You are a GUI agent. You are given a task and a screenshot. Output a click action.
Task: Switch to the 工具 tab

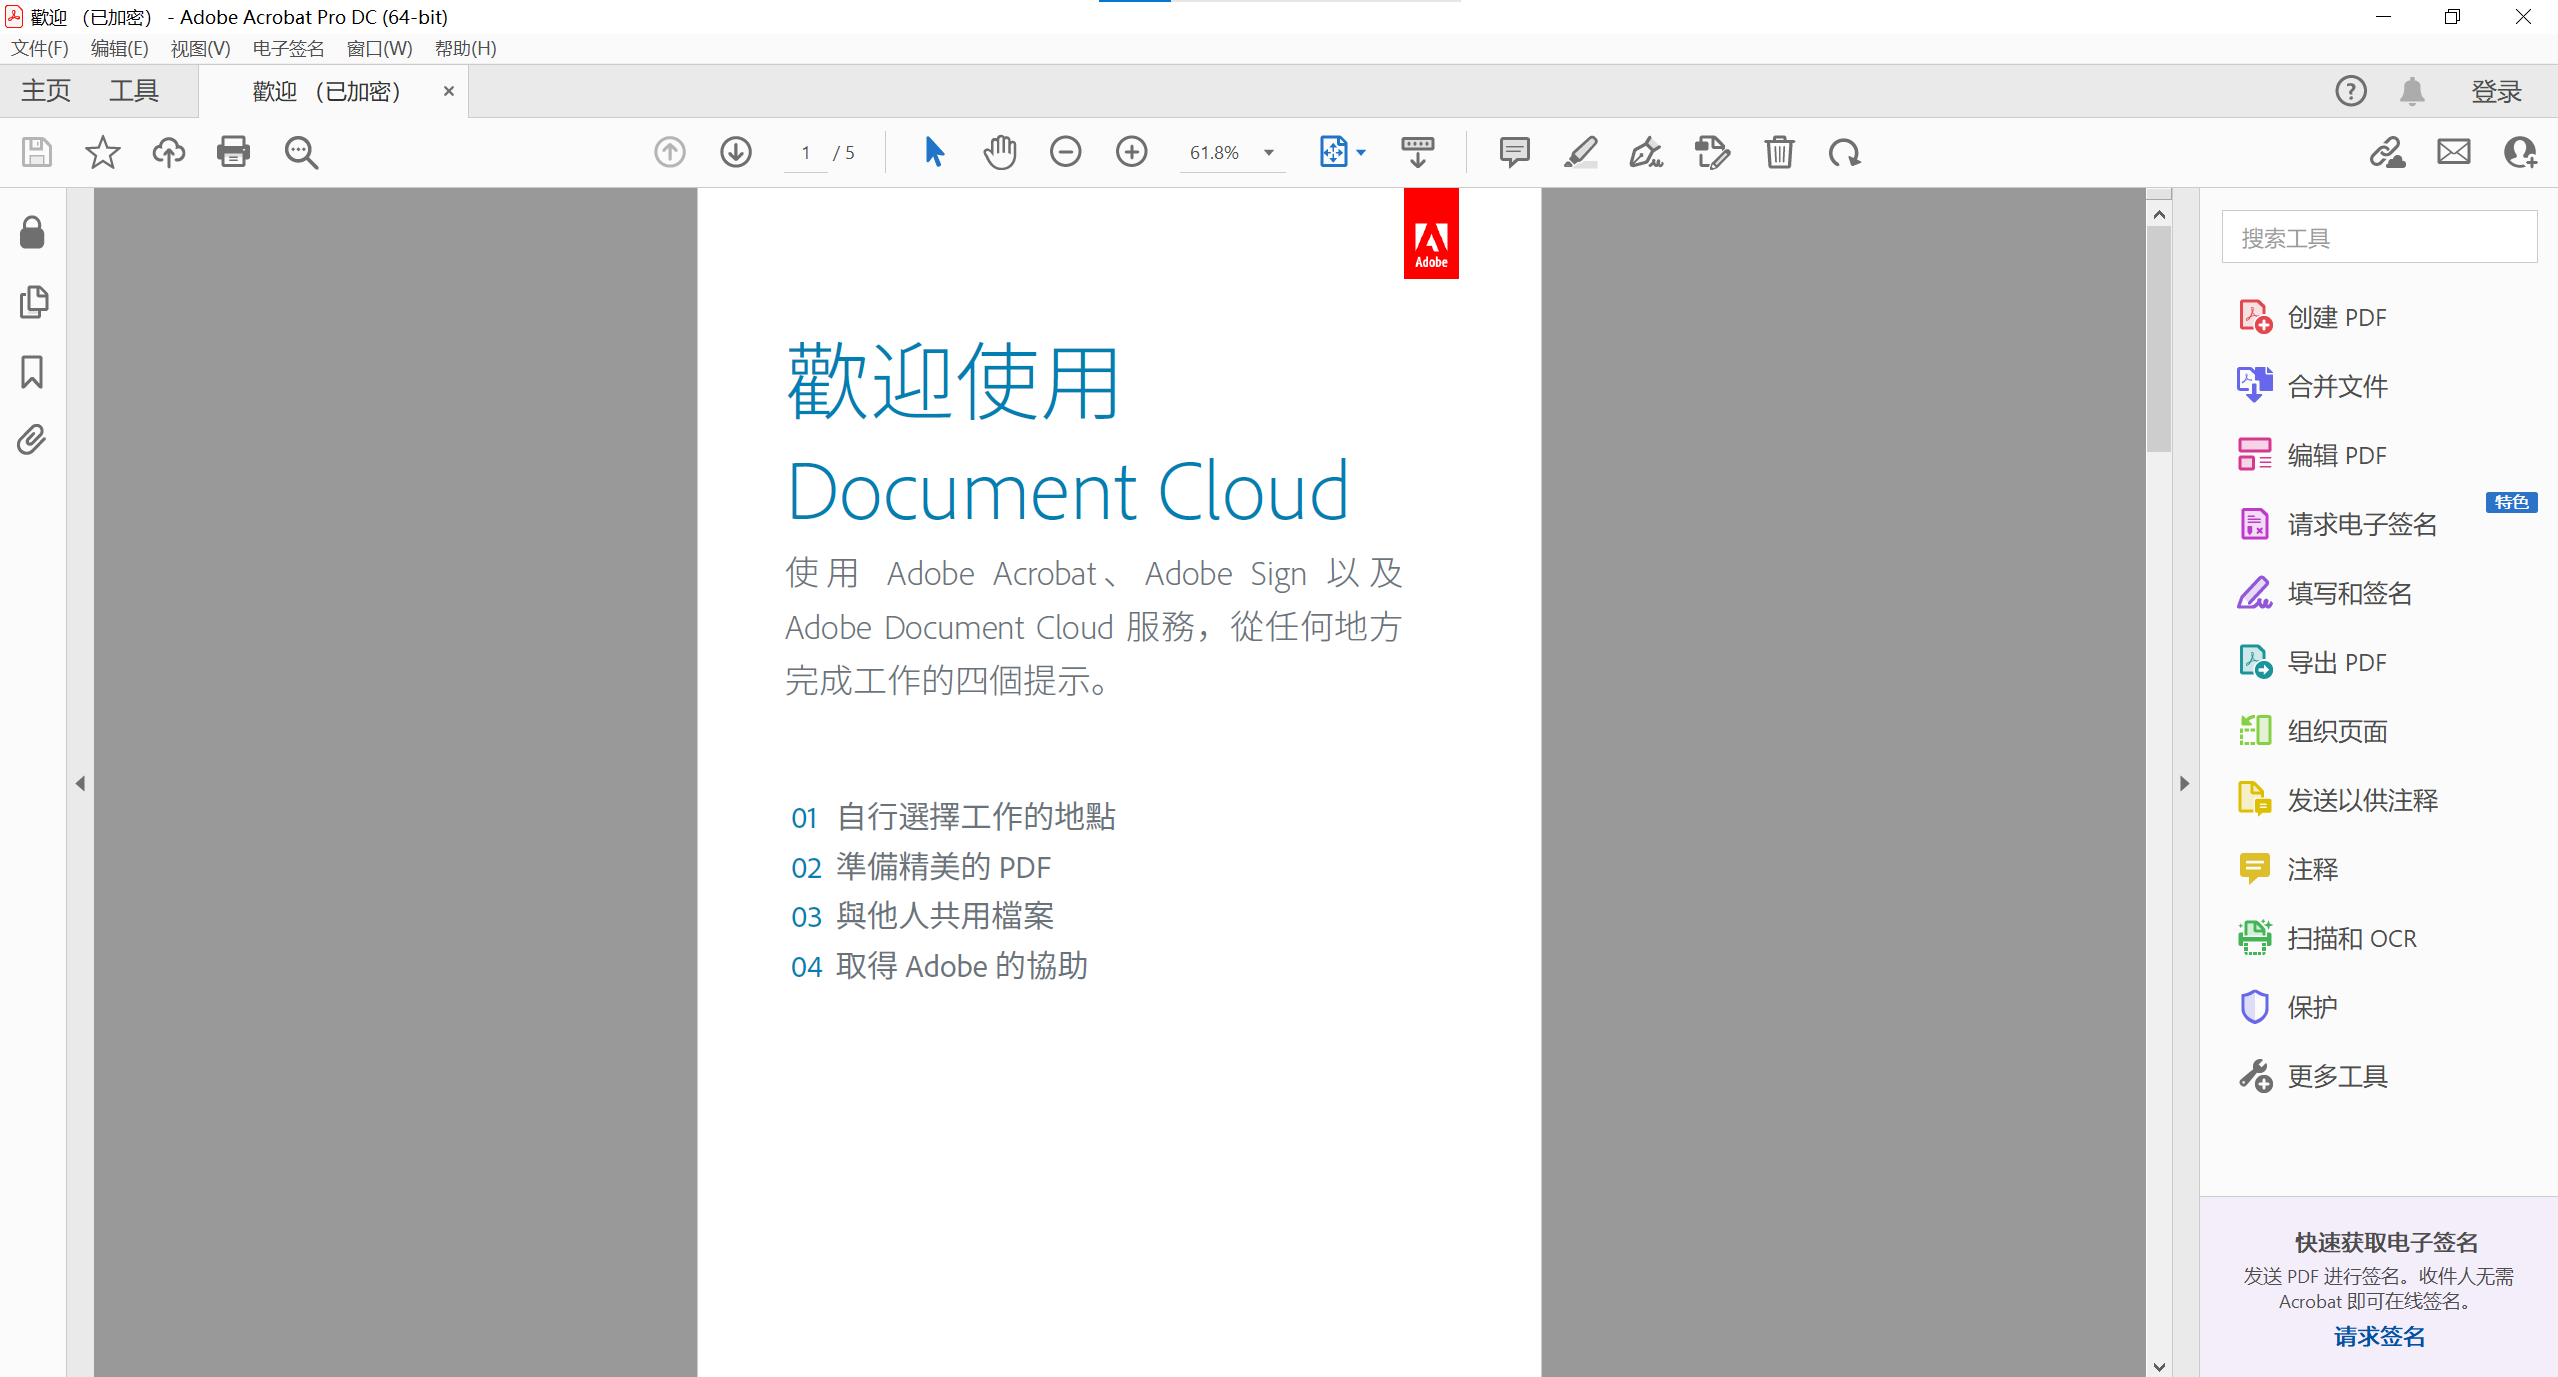pyautogui.click(x=134, y=91)
